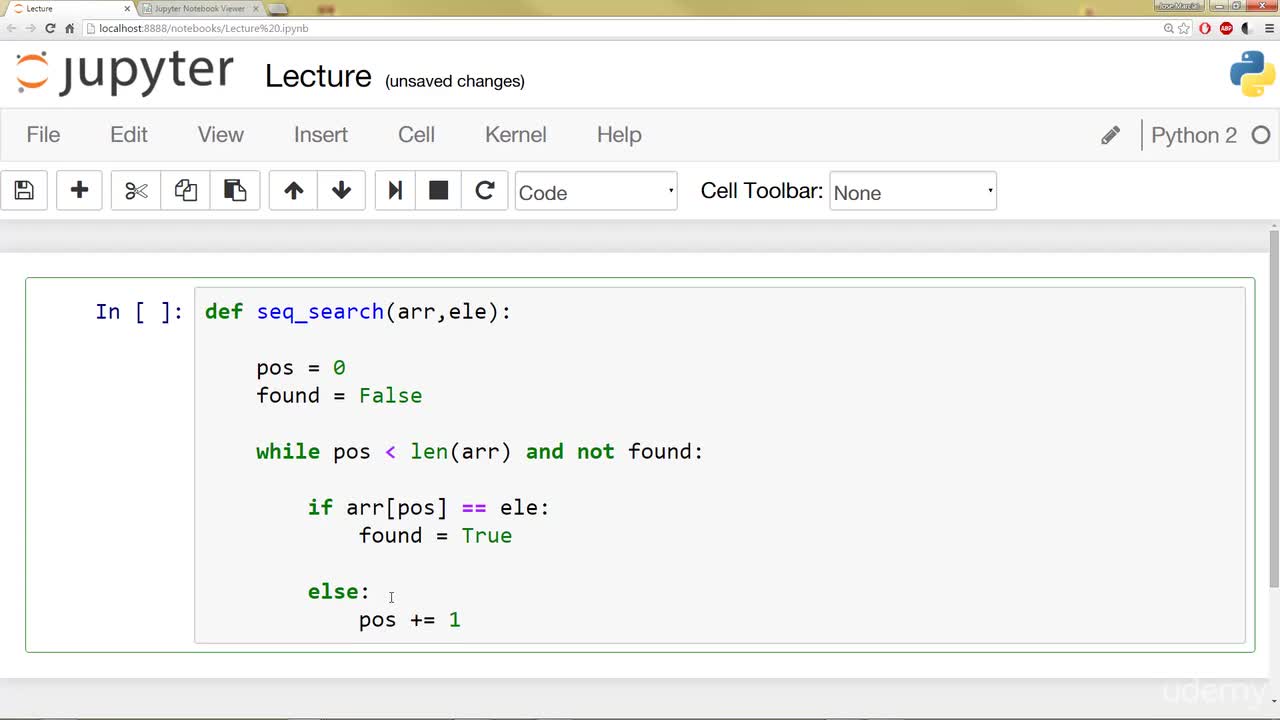Paste cells below using the clipboard icon
This screenshot has width=1280, height=720.
click(x=235, y=190)
